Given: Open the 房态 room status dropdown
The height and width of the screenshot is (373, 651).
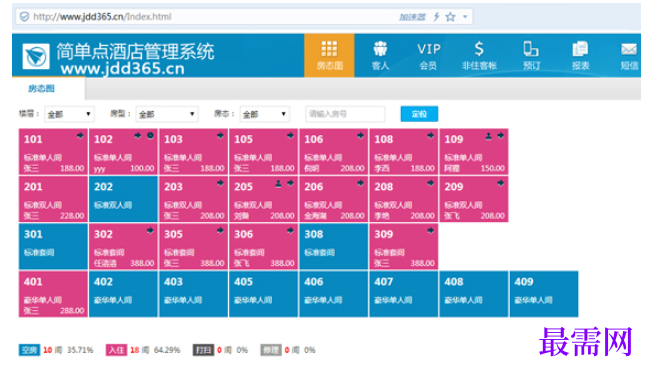Looking at the screenshot, I should point(264,114).
